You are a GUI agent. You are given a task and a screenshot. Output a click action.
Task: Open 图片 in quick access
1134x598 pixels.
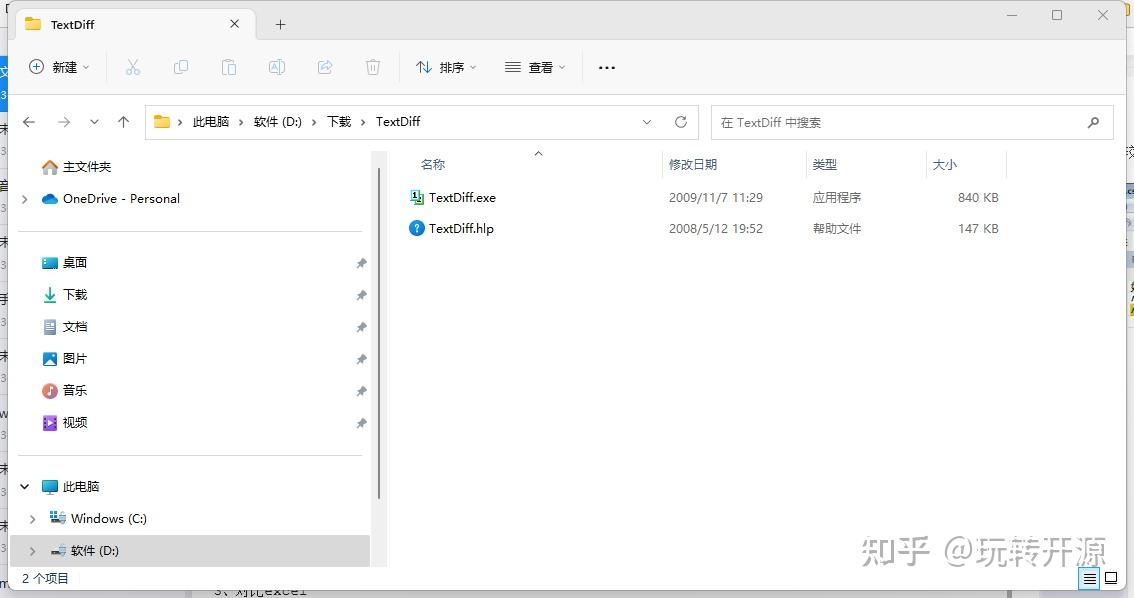tap(74, 359)
